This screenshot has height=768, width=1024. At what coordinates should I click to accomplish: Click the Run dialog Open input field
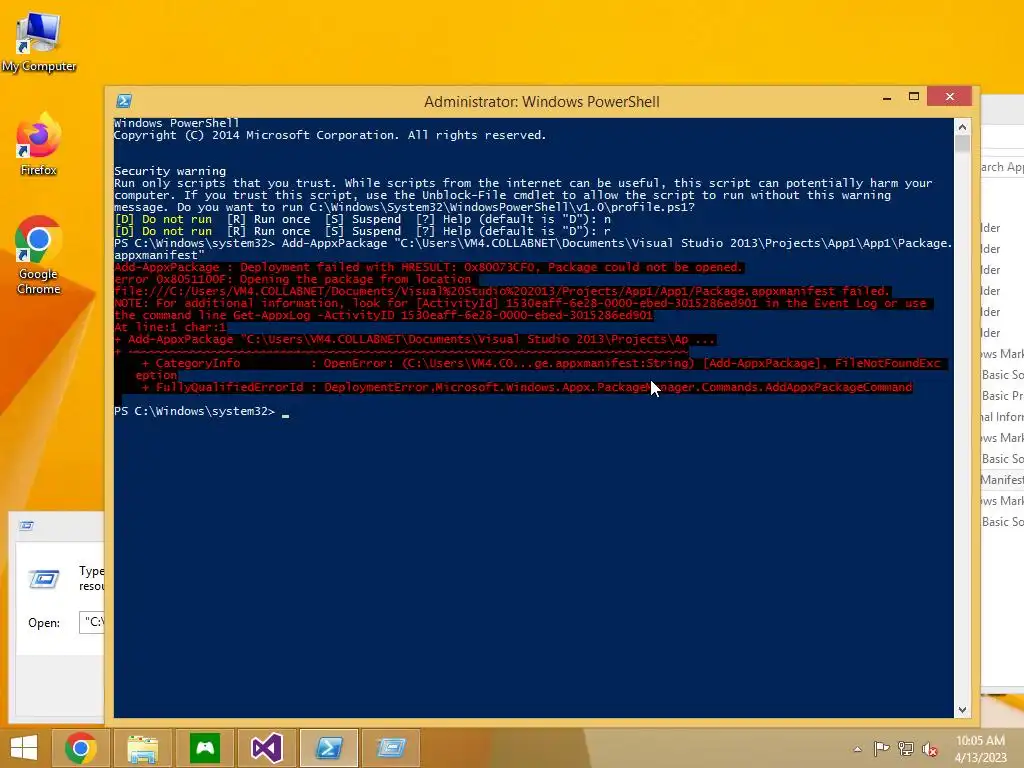pos(91,622)
